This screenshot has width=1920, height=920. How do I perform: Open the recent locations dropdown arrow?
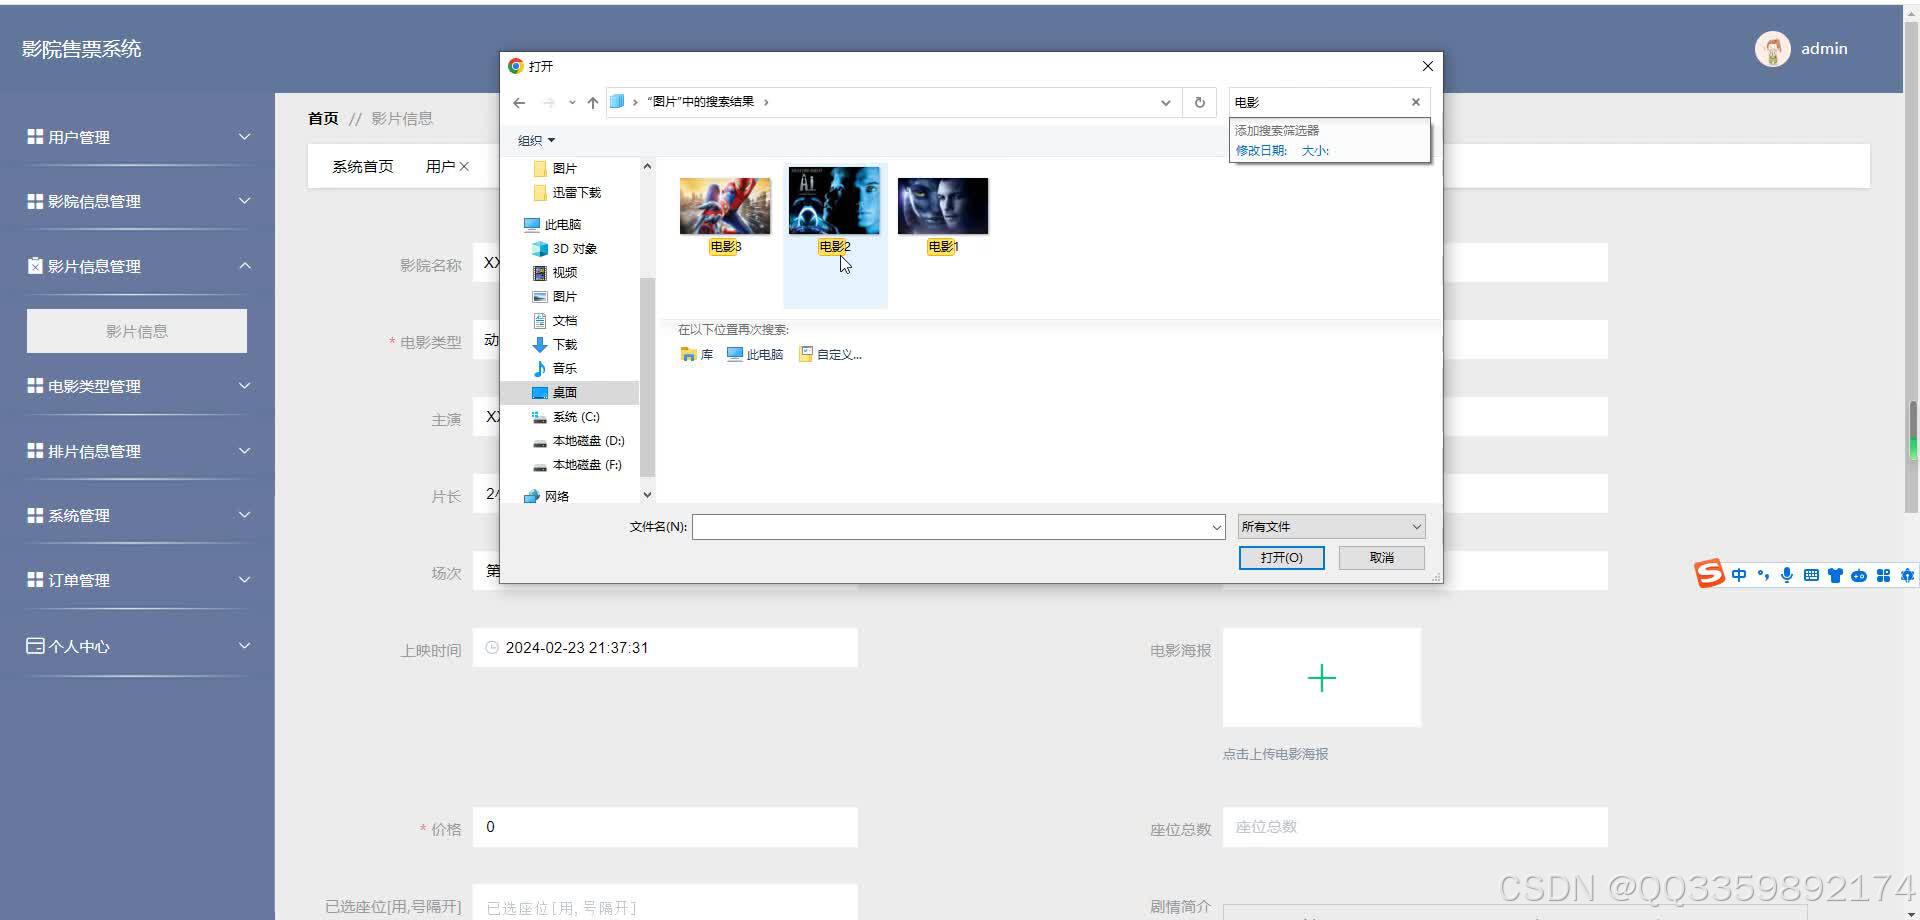click(572, 102)
